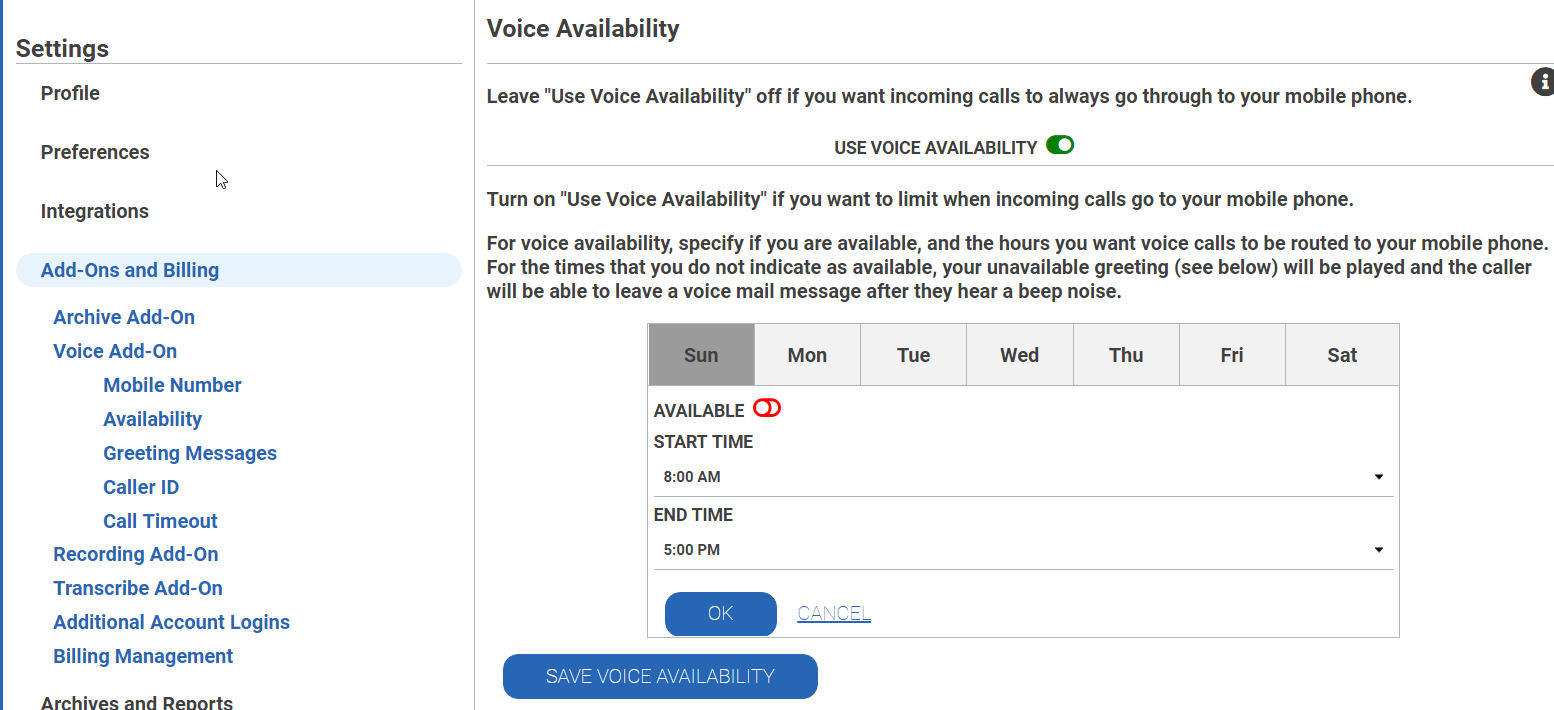
Task: Open Profile settings
Action: [70, 93]
